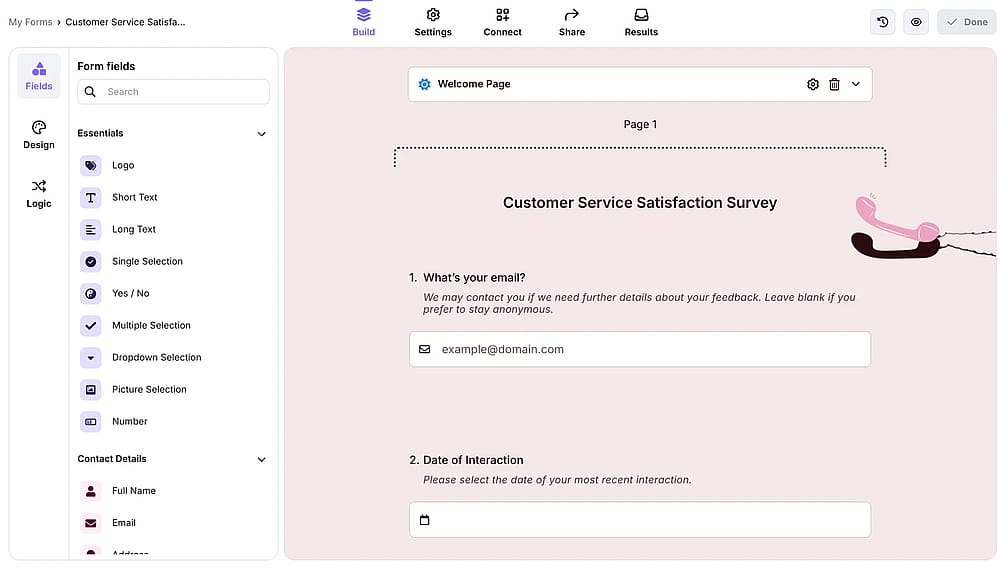This screenshot has height=569, width=1000.
Task: Click the form name in breadcrumb
Action: tap(125, 22)
